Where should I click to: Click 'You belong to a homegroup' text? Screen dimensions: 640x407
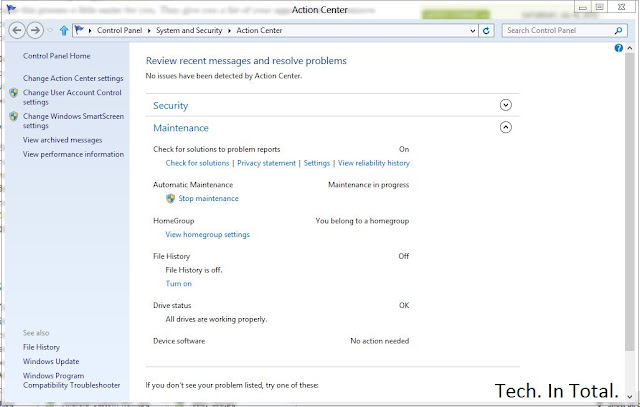[362, 221]
